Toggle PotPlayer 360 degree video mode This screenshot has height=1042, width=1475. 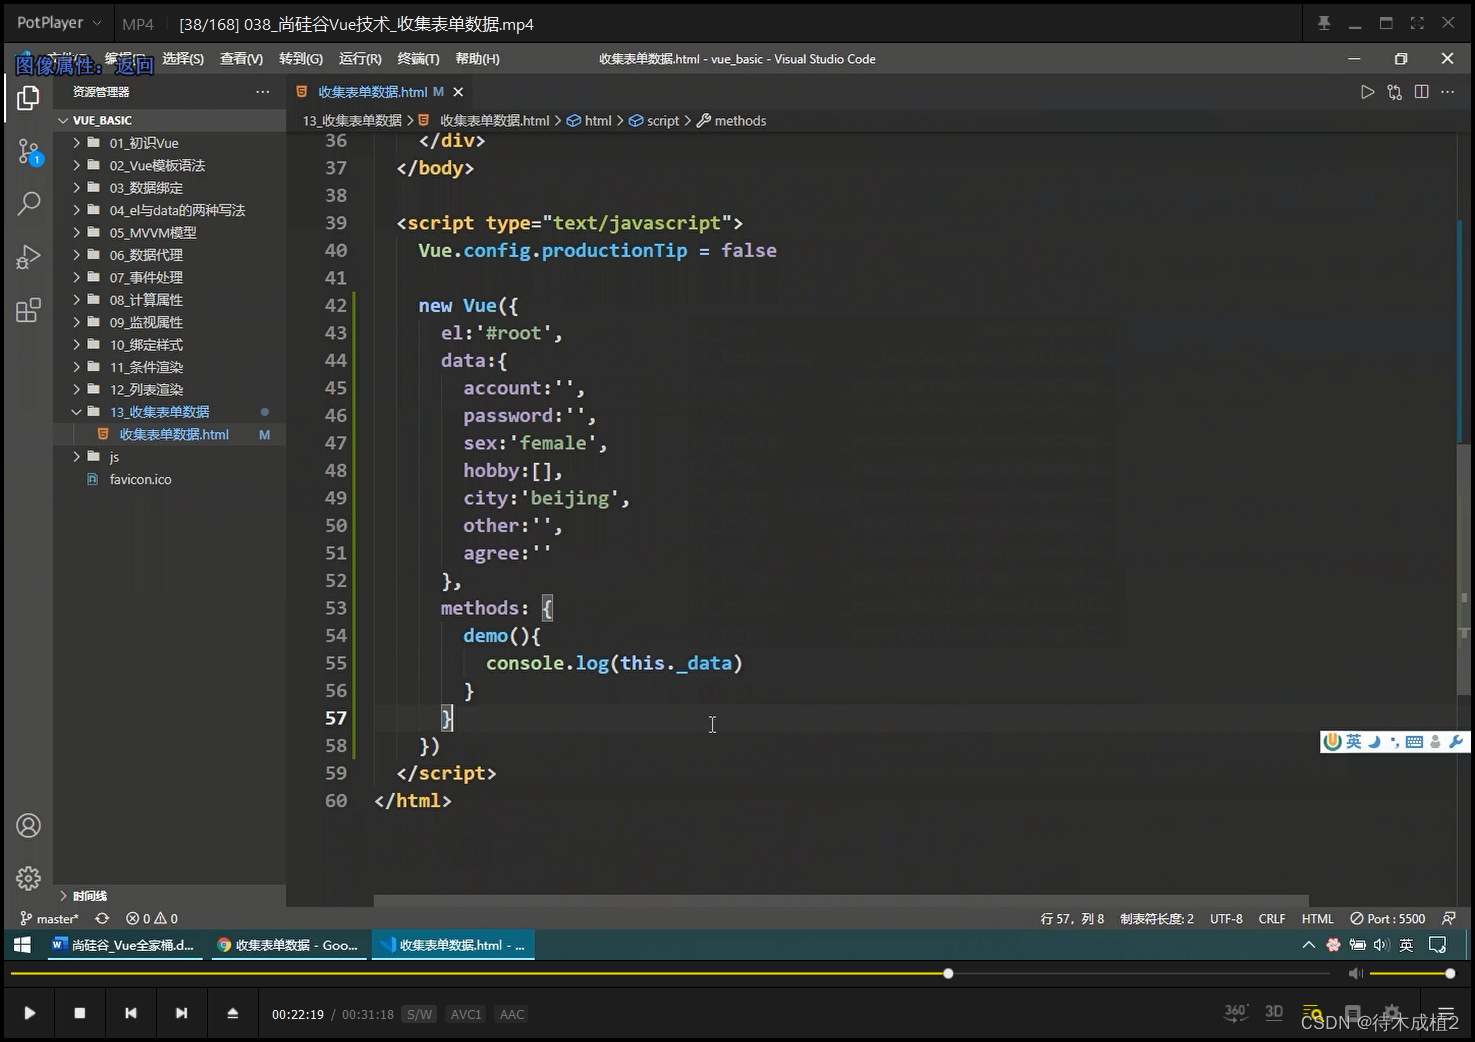pyautogui.click(x=1236, y=1012)
